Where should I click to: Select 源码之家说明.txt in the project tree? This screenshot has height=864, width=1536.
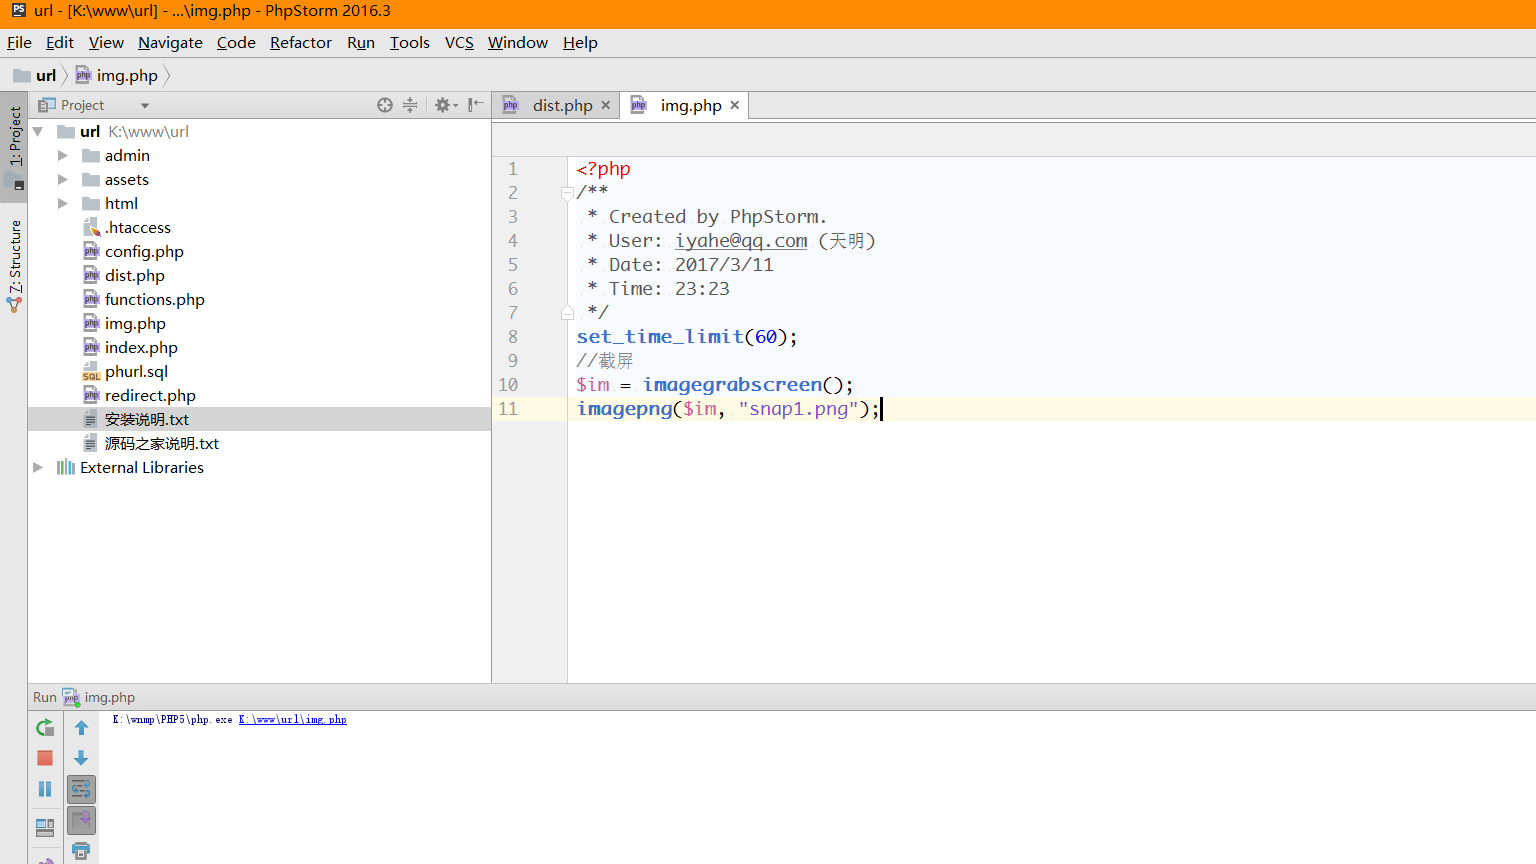pyautogui.click(x=161, y=443)
